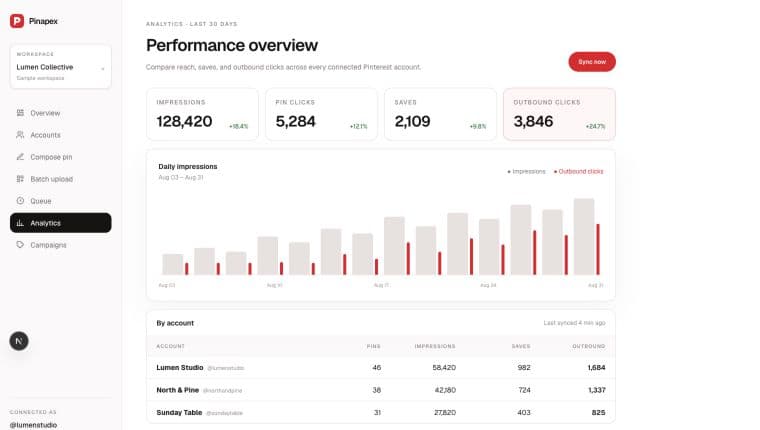Screen dimensions: 760x430
Task: Click the 1,337 outbound value
Action: coord(597,390)
